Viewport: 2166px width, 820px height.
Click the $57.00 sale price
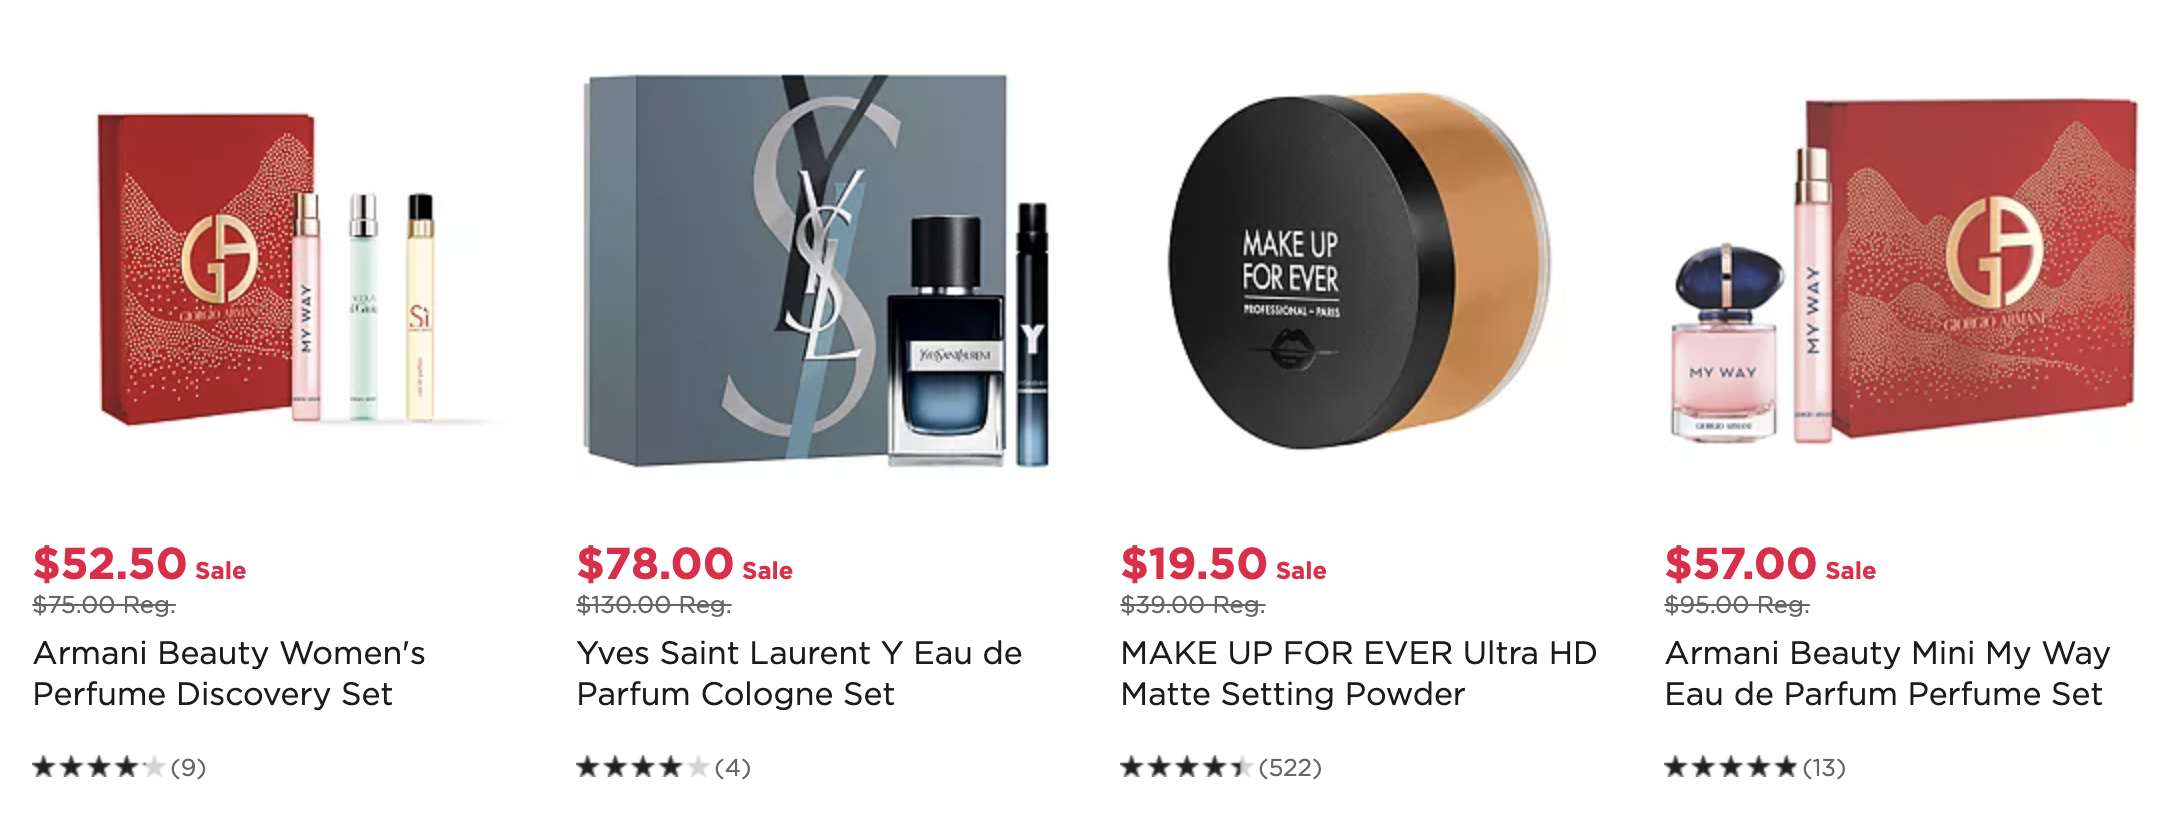pos(1741,564)
